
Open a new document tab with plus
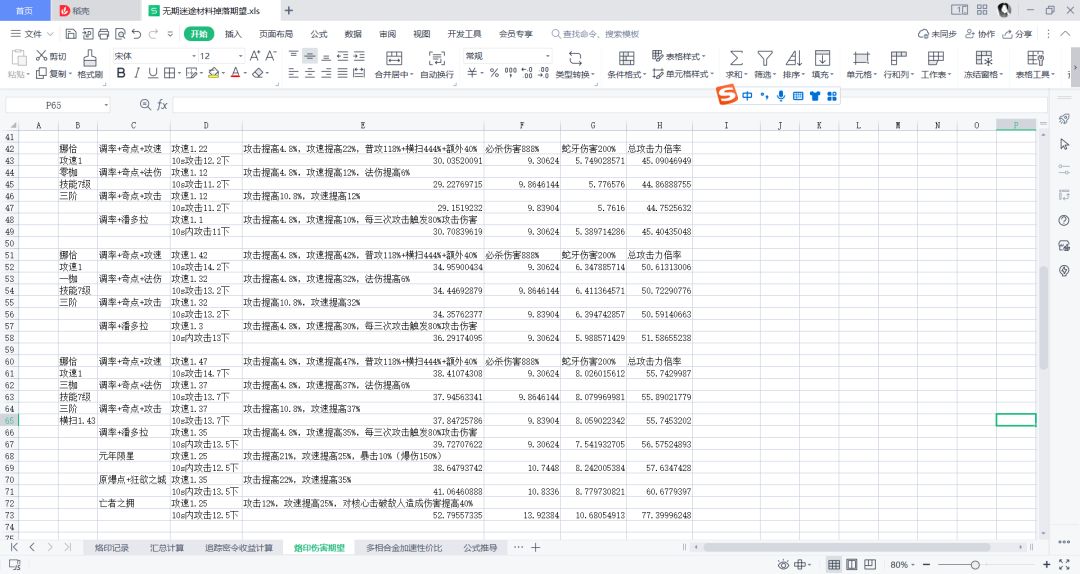[289, 10]
